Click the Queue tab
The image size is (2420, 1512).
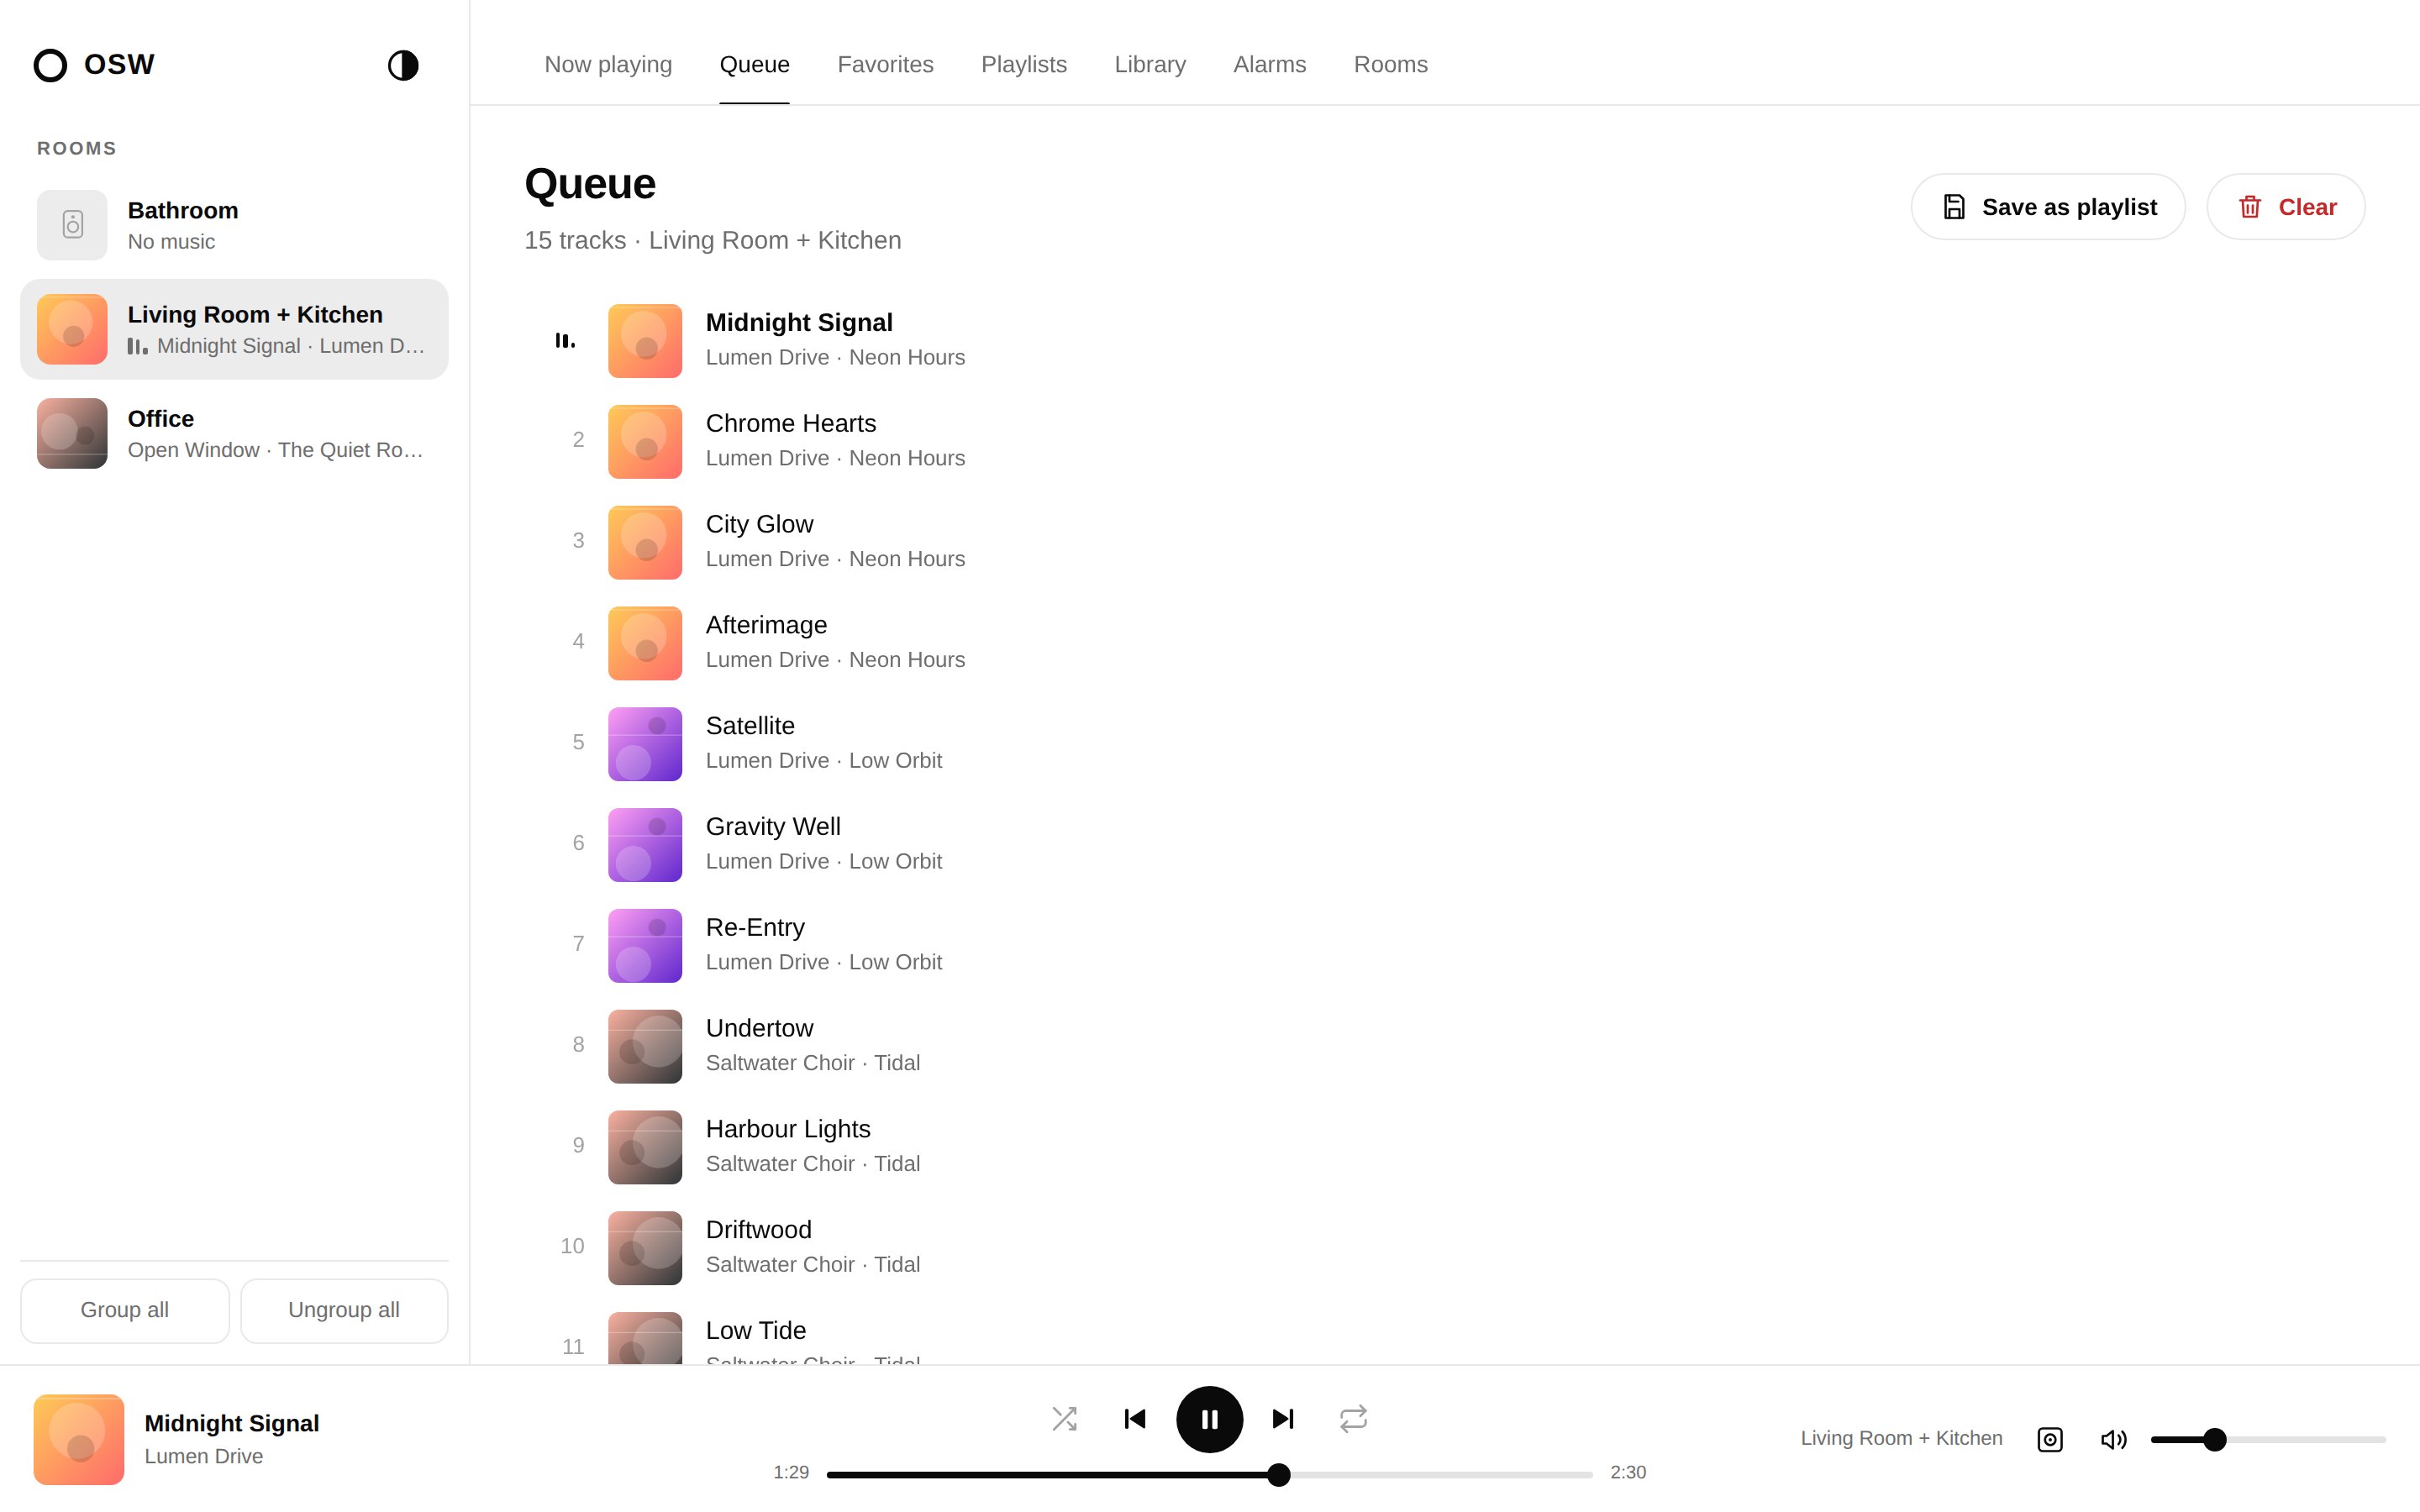coord(754,65)
